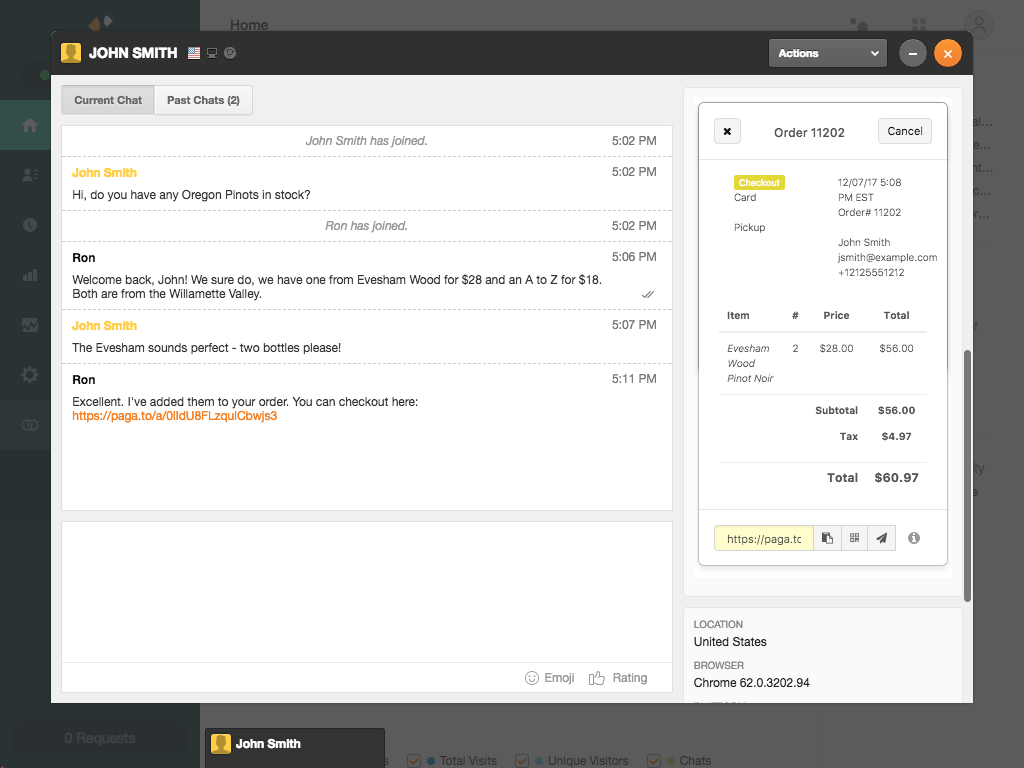Open the paga.to checkout link in chat

pyautogui.click(x=174, y=416)
